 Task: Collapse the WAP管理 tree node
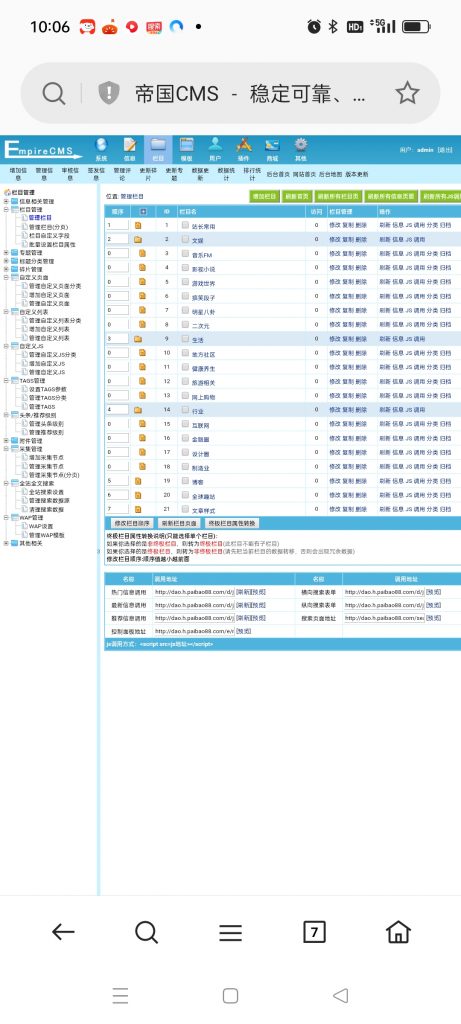pos(6,517)
